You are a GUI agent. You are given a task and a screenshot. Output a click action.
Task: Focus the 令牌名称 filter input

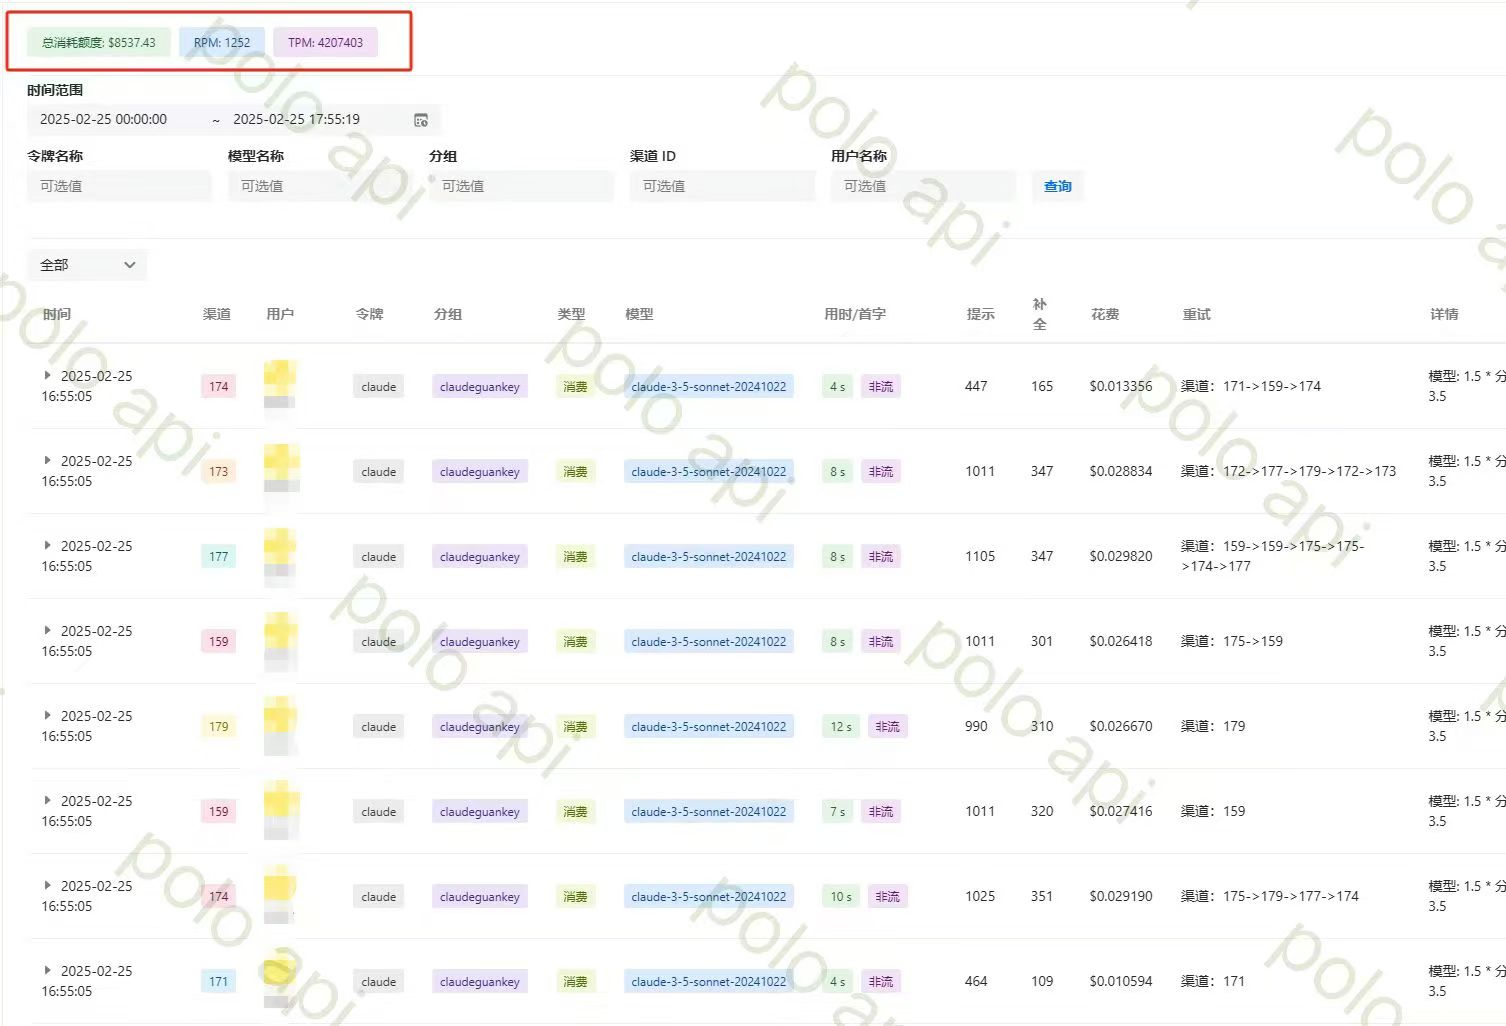[119, 186]
